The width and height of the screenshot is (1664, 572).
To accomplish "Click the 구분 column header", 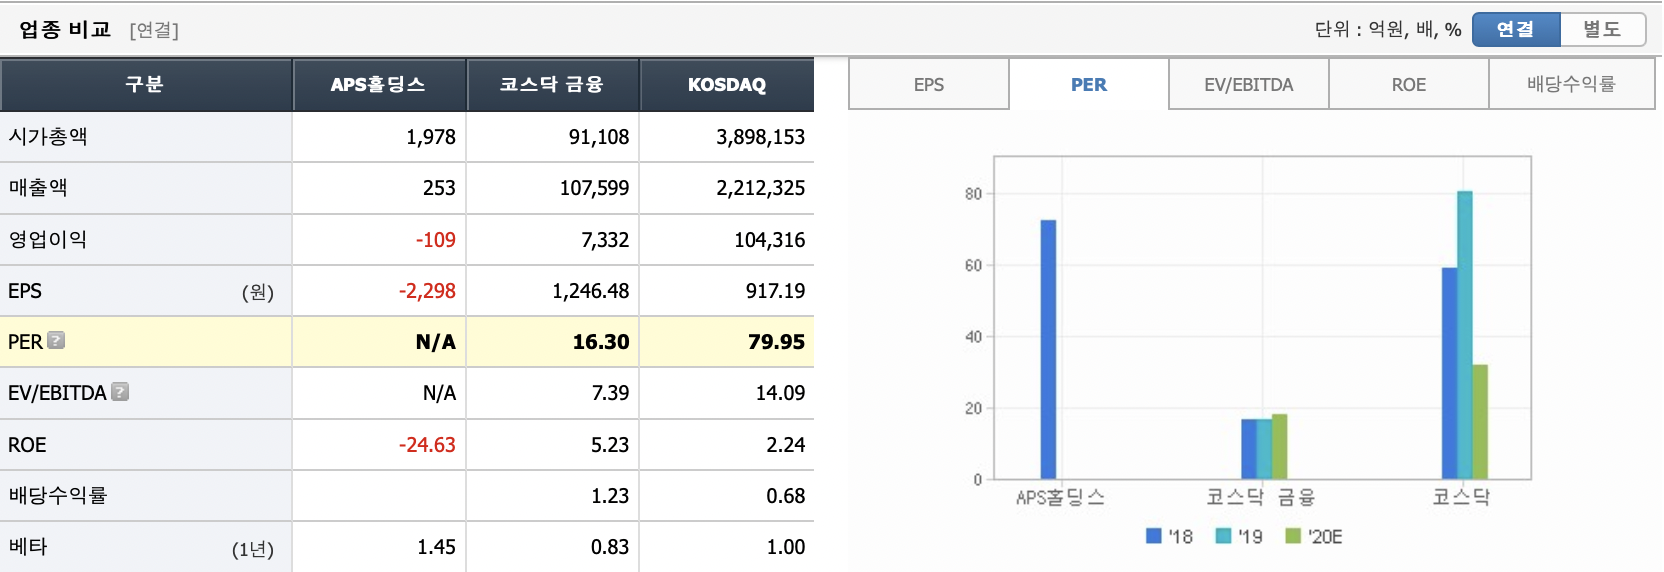I will click(x=145, y=84).
